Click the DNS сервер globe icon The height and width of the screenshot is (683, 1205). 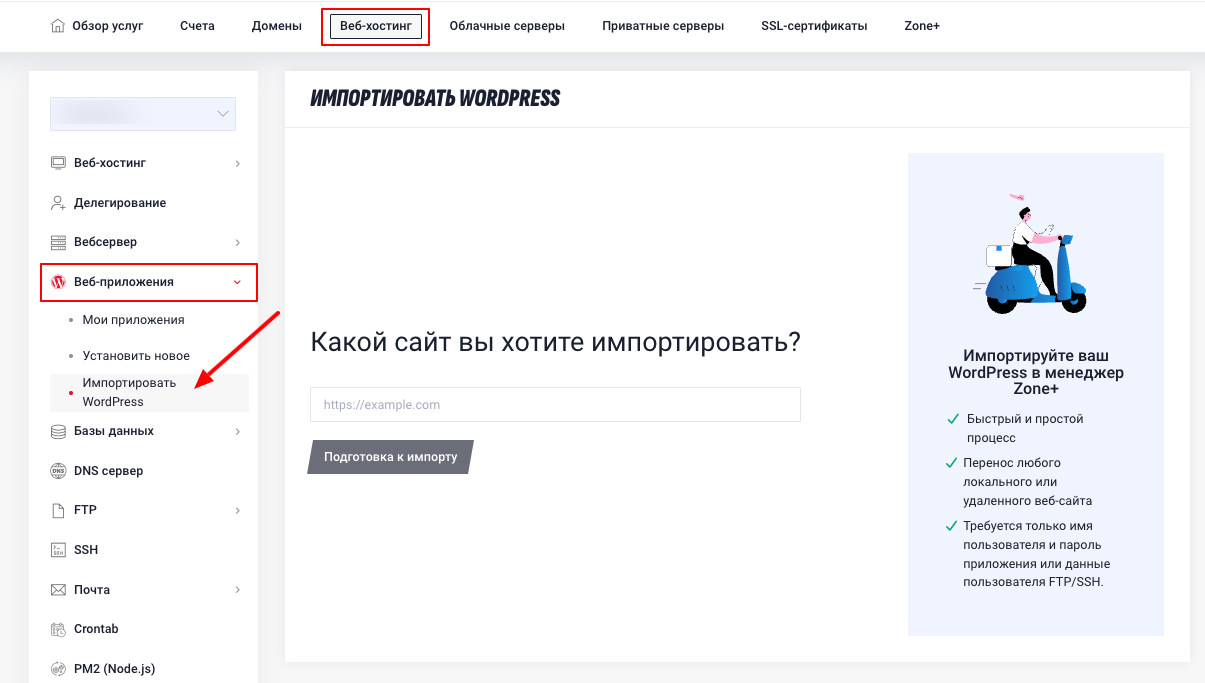[58, 471]
